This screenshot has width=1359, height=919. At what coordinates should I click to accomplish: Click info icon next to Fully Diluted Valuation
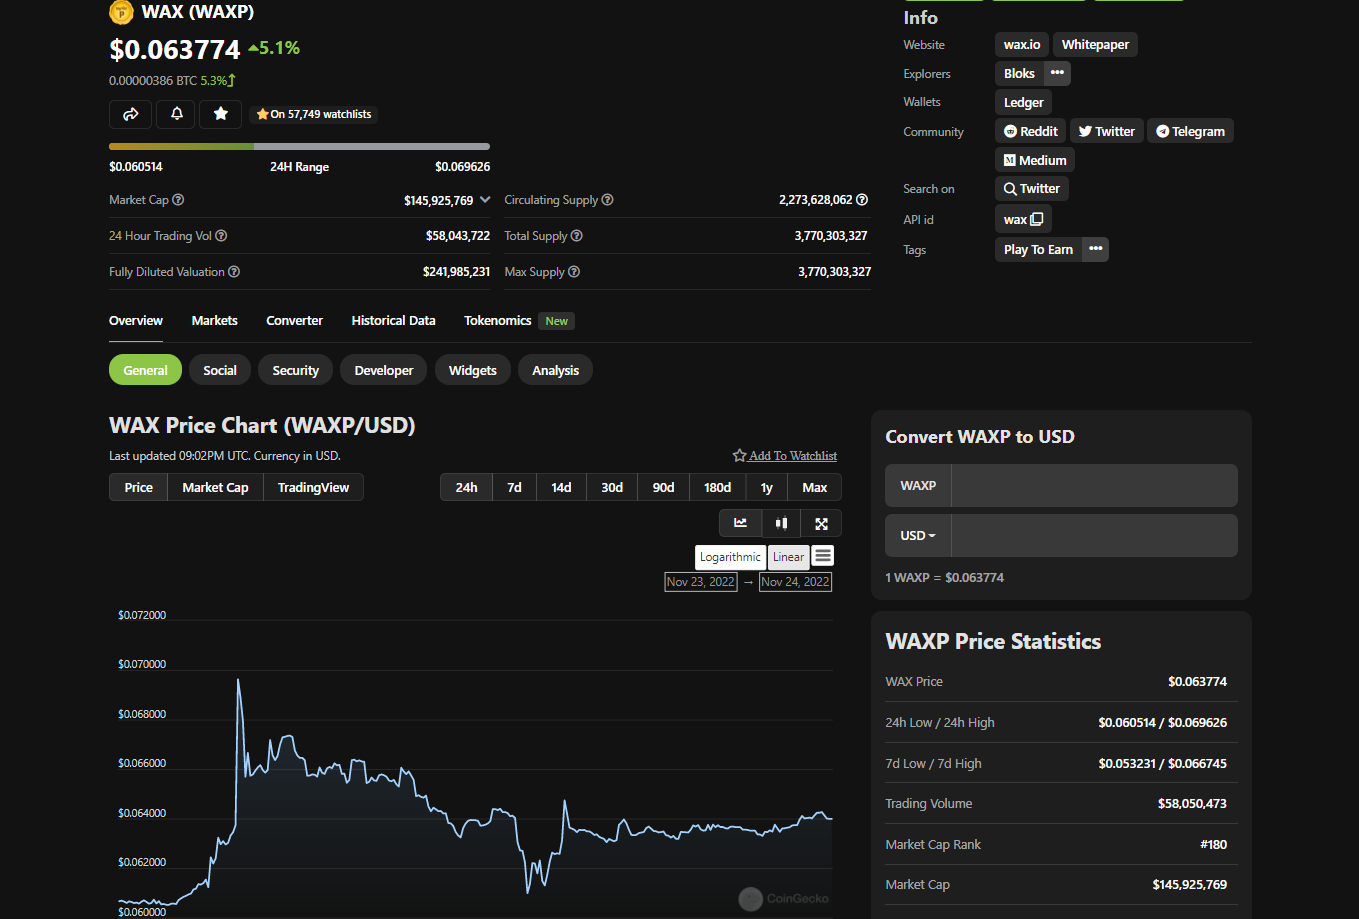233,272
